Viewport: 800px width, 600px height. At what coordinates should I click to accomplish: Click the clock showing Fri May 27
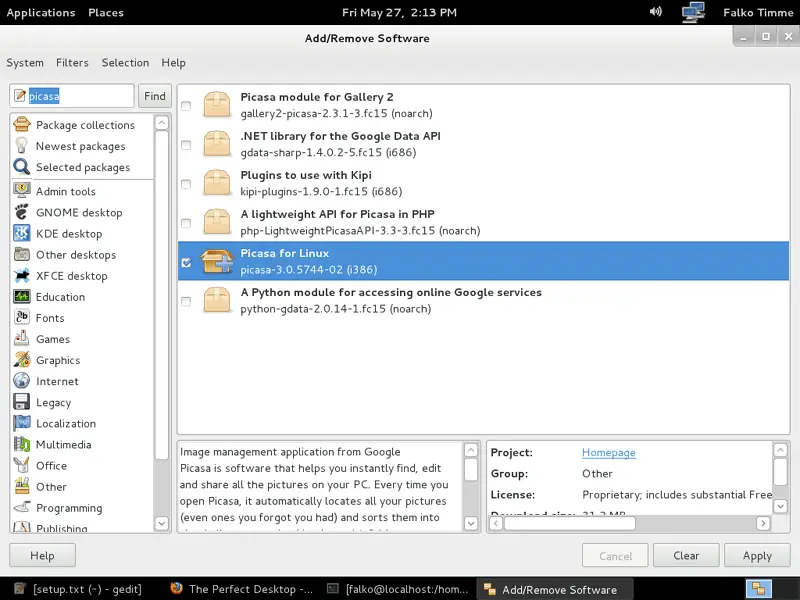tap(399, 12)
